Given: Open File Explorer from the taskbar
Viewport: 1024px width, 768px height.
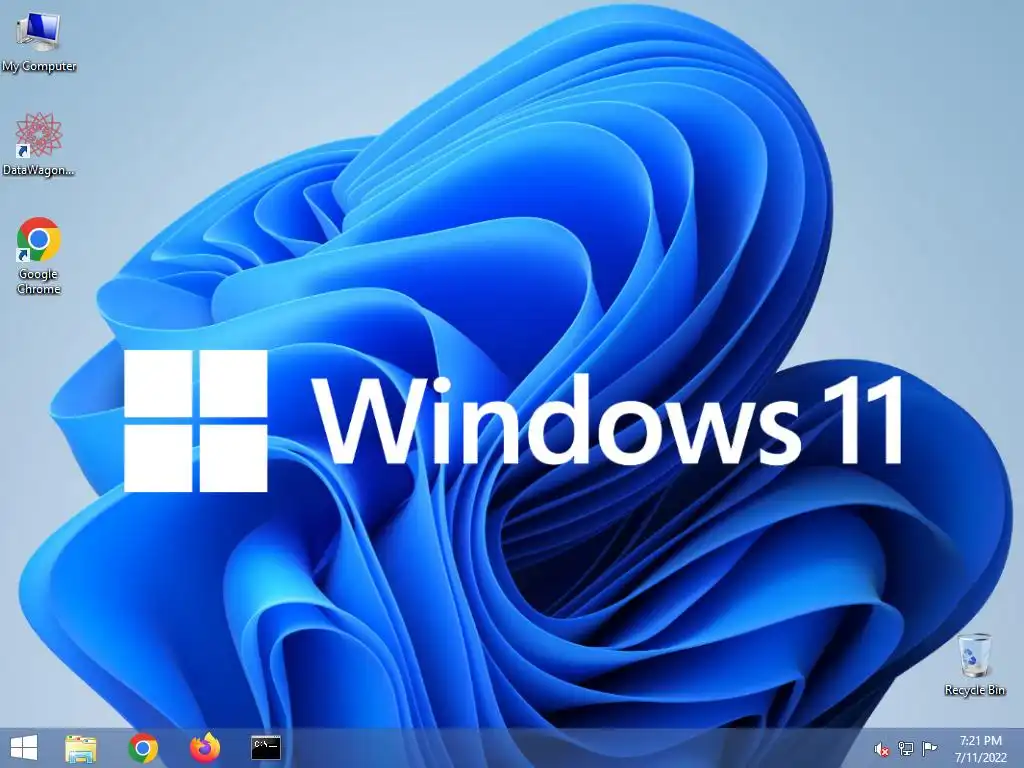Looking at the screenshot, I should tap(81, 748).
